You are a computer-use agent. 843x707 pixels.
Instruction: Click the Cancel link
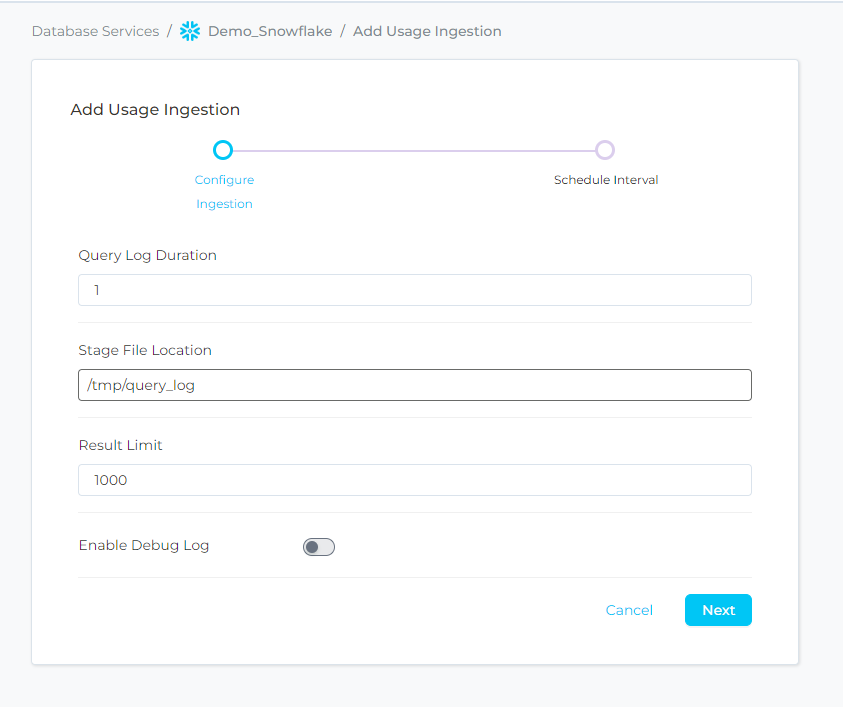click(629, 610)
